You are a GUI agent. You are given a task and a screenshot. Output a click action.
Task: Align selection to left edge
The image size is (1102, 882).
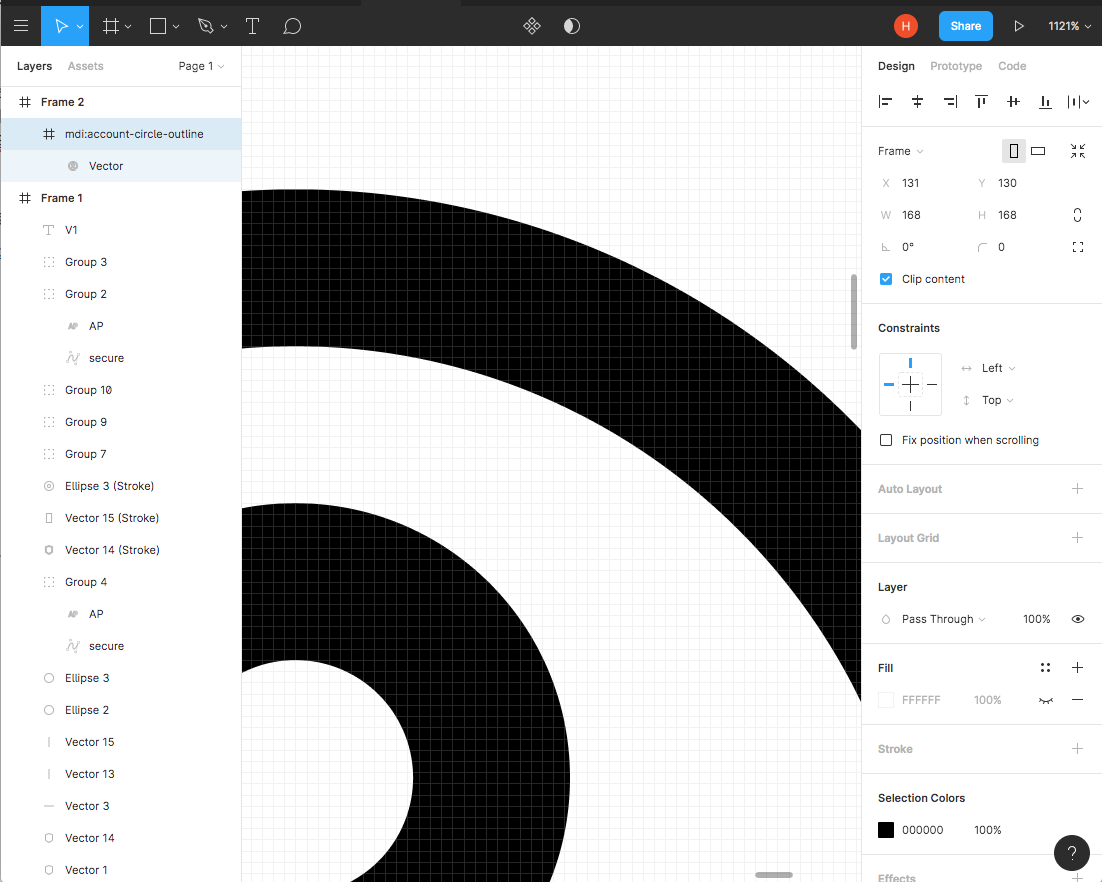point(885,101)
